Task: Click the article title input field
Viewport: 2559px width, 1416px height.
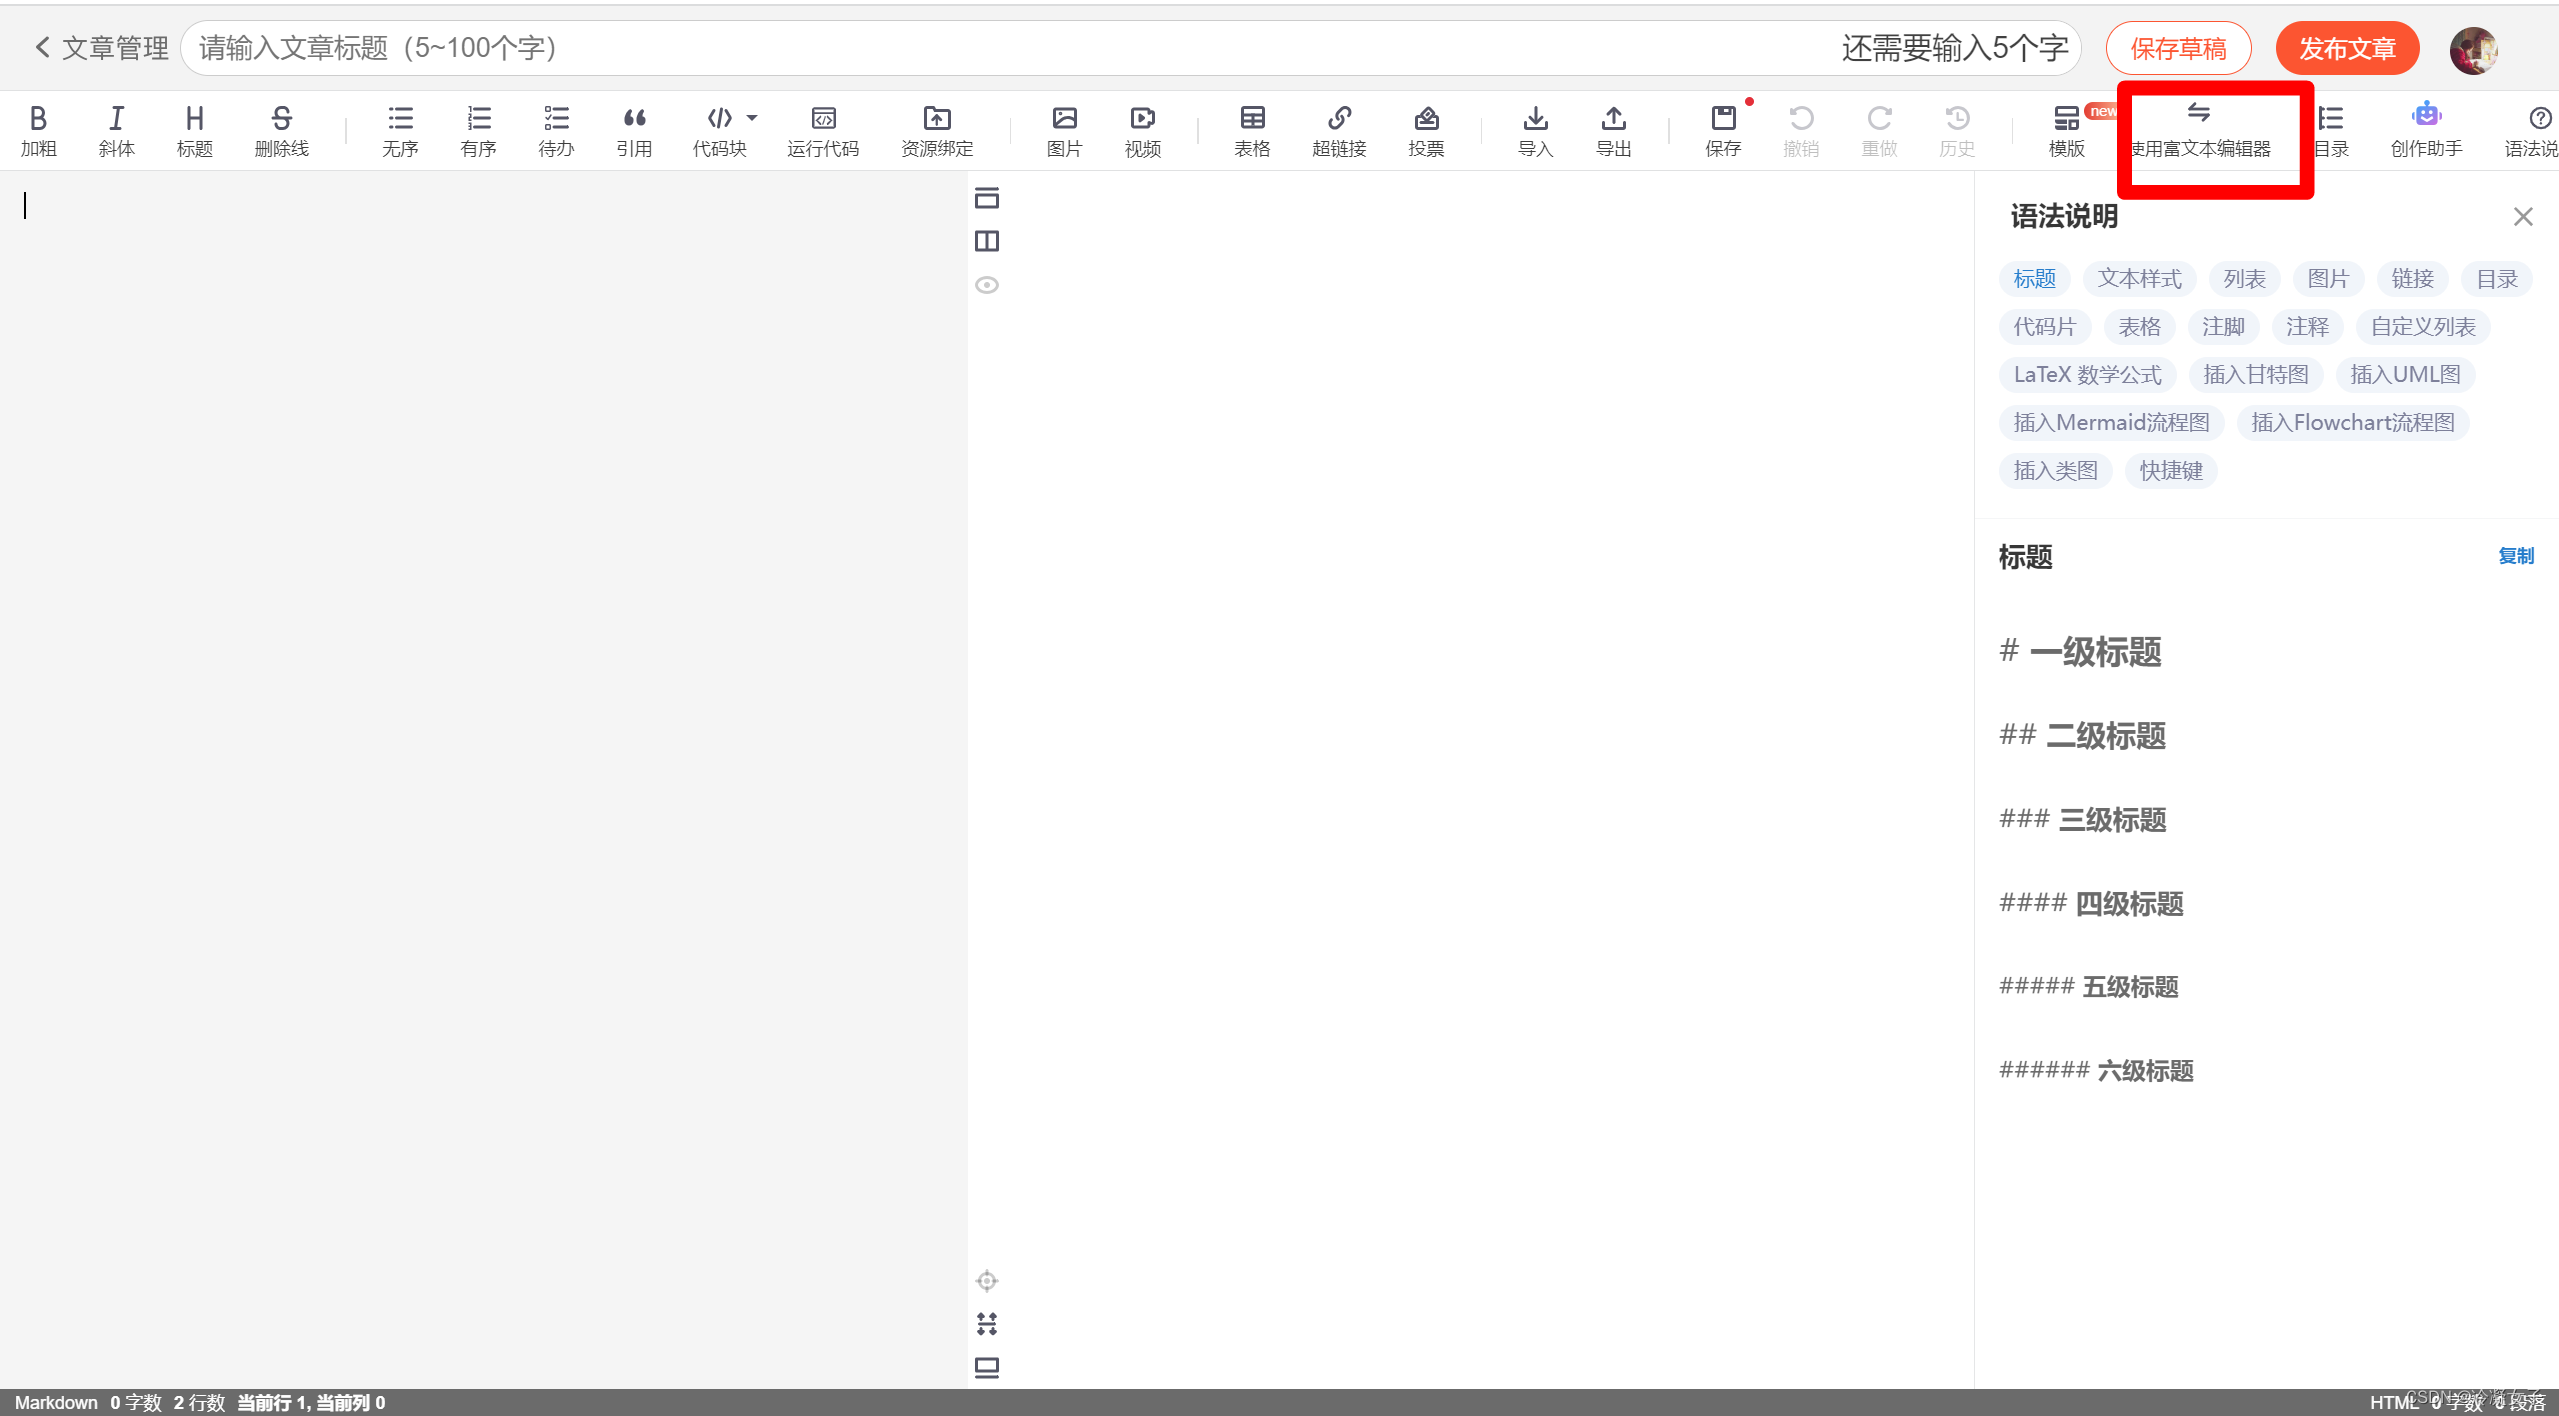Action: [1000, 47]
